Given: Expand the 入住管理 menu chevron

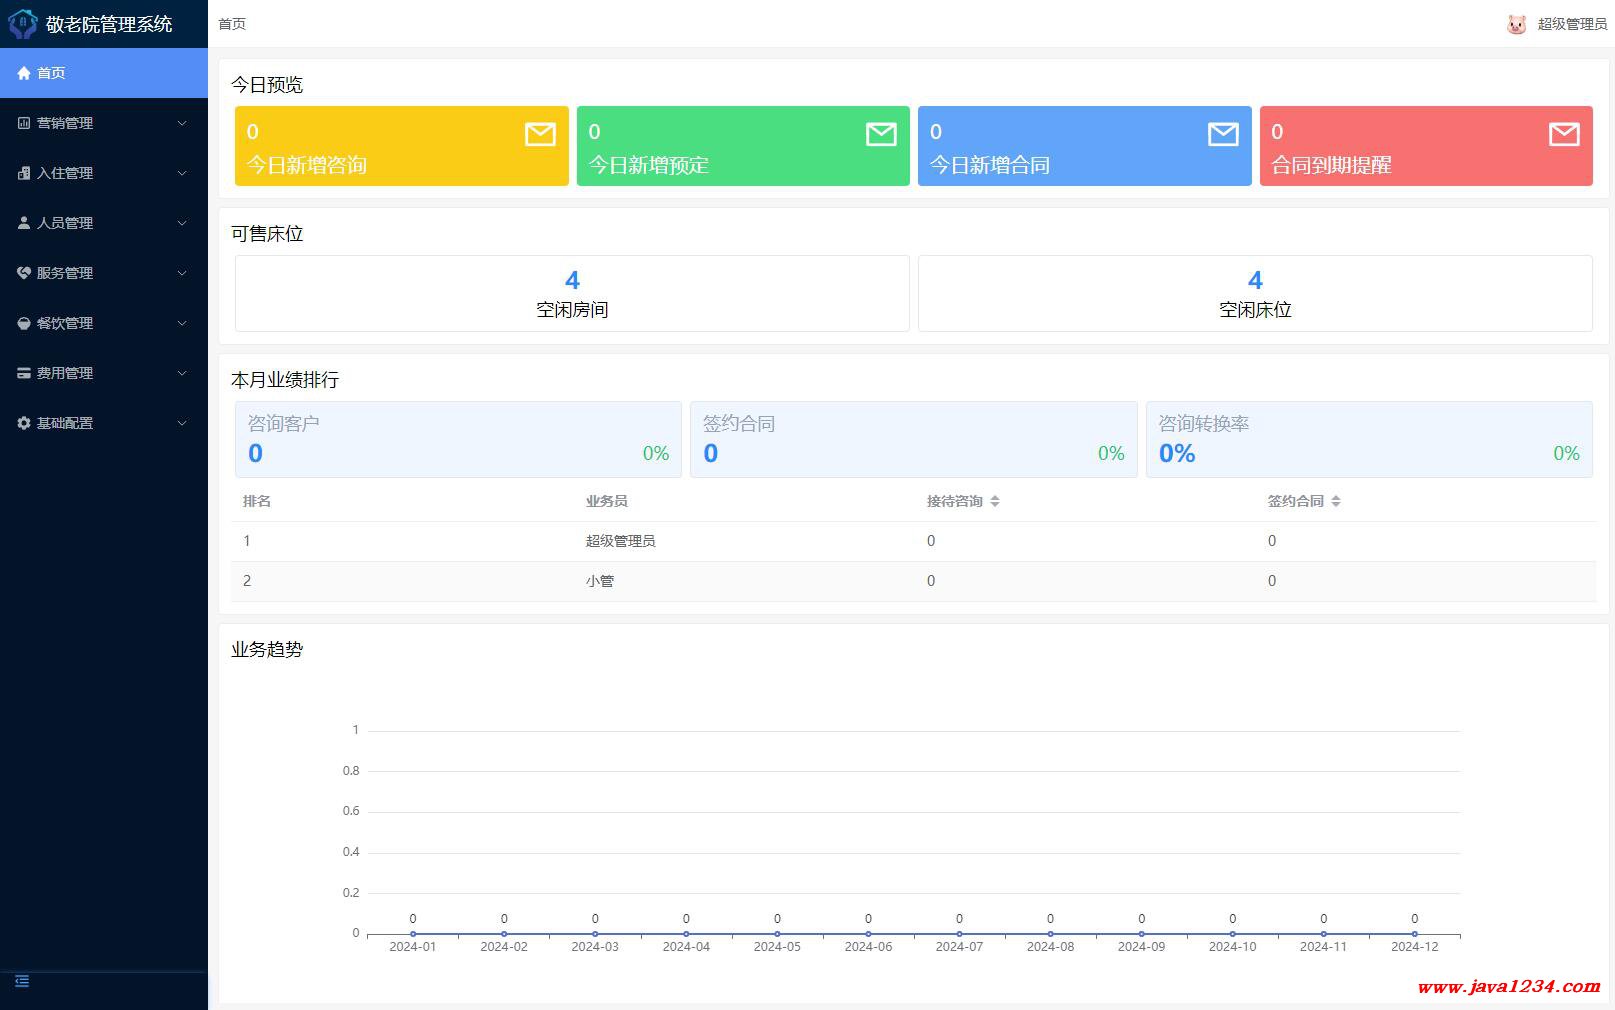Looking at the screenshot, I should click(182, 173).
